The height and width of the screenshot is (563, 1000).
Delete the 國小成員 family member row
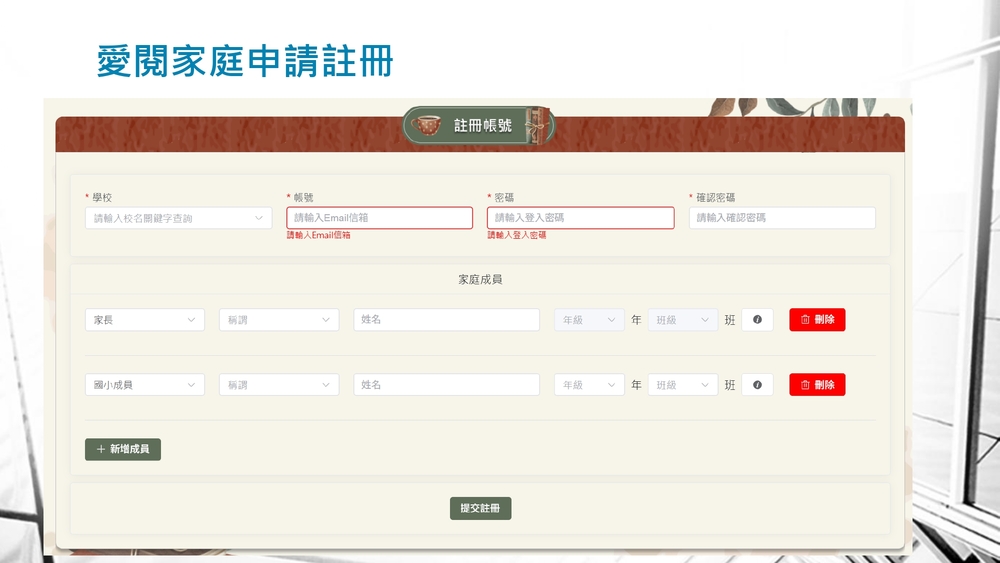click(x=817, y=385)
